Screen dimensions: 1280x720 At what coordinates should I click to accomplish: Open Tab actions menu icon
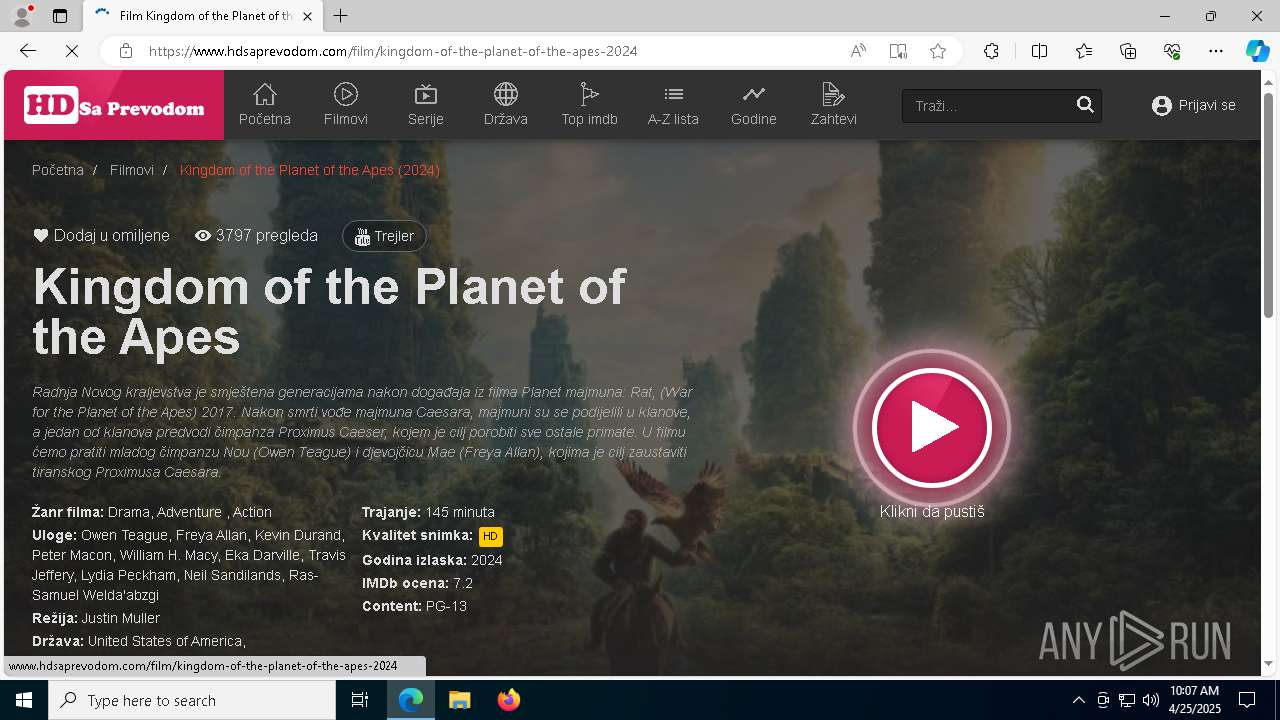[60, 16]
